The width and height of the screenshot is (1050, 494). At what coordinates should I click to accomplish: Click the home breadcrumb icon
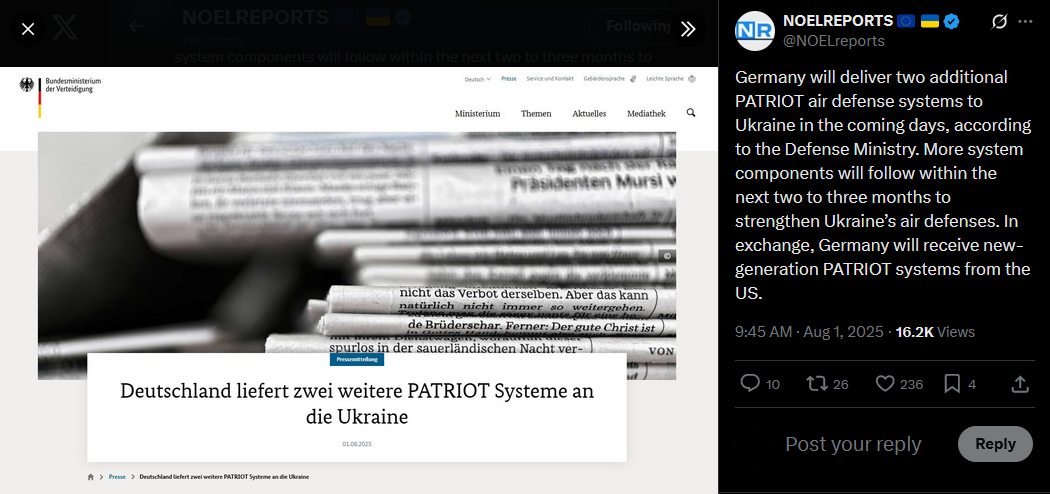click(90, 477)
